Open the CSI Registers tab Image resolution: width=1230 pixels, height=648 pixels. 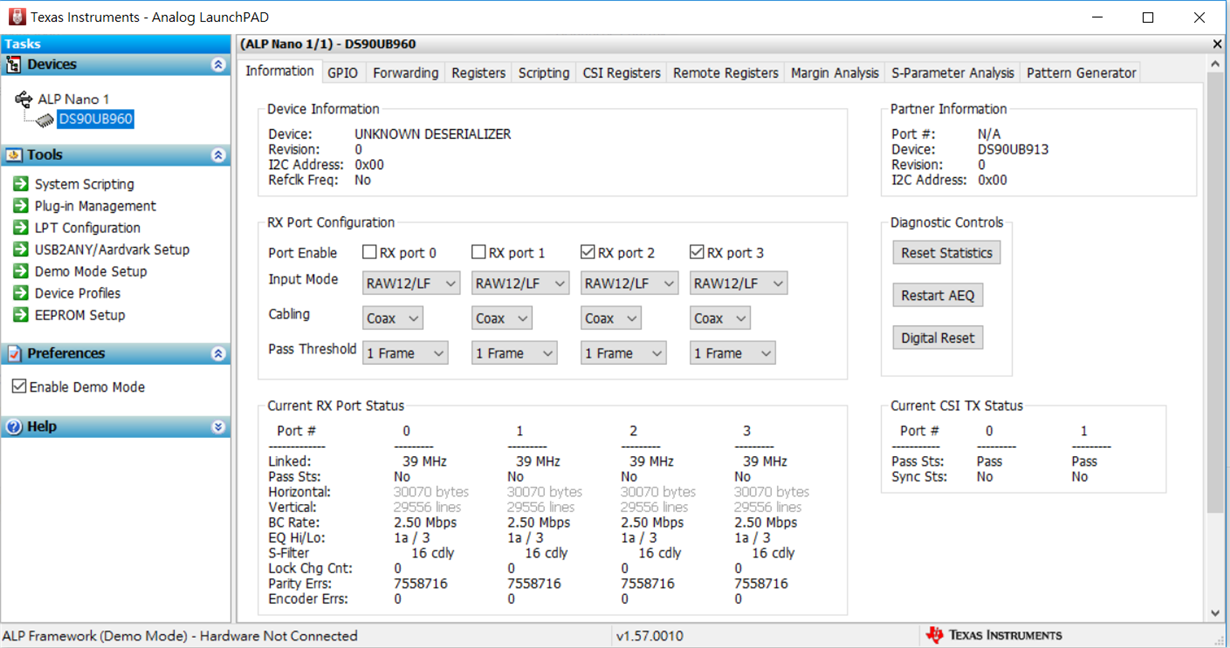(x=622, y=73)
